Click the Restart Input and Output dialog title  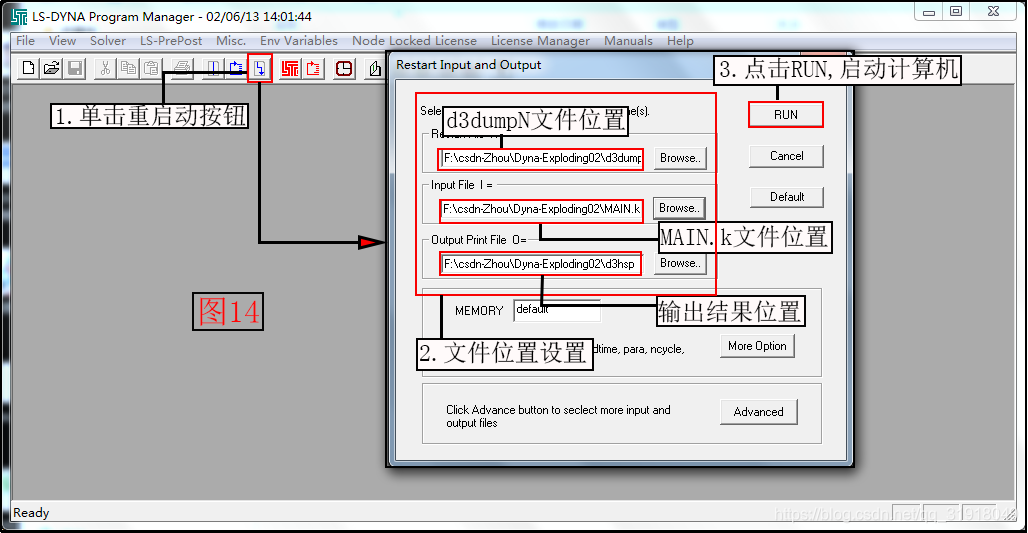click(468, 65)
